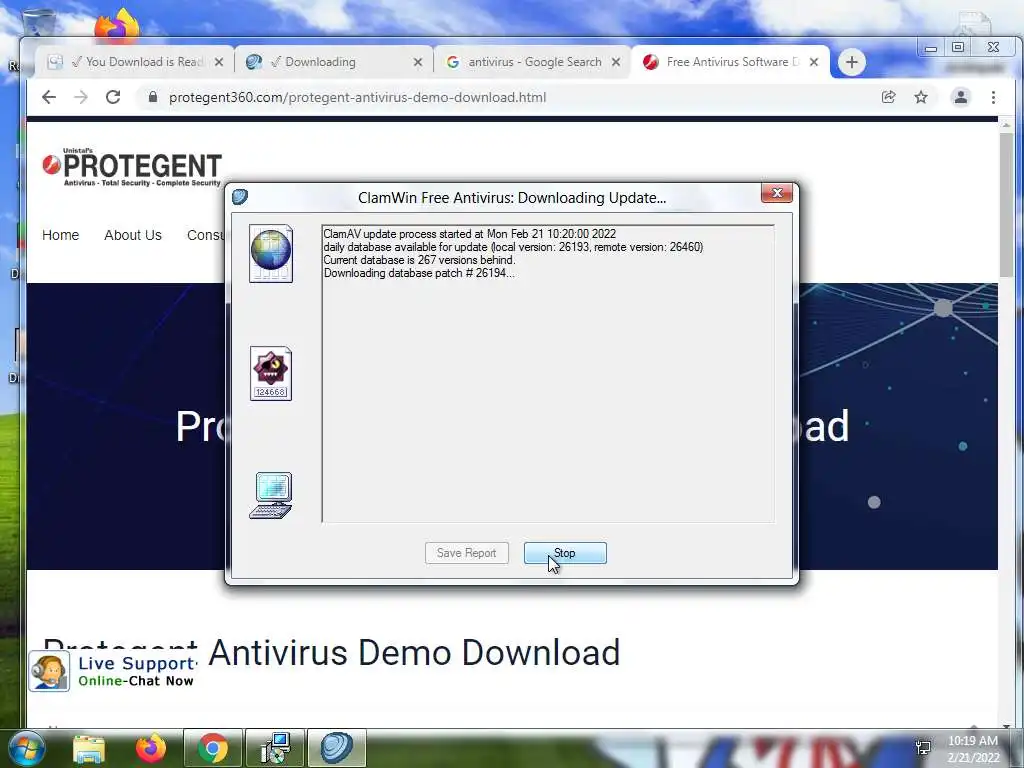The width and height of the screenshot is (1024, 768).
Task: Close the Free Antivirus Software tab
Action: click(x=814, y=62)
